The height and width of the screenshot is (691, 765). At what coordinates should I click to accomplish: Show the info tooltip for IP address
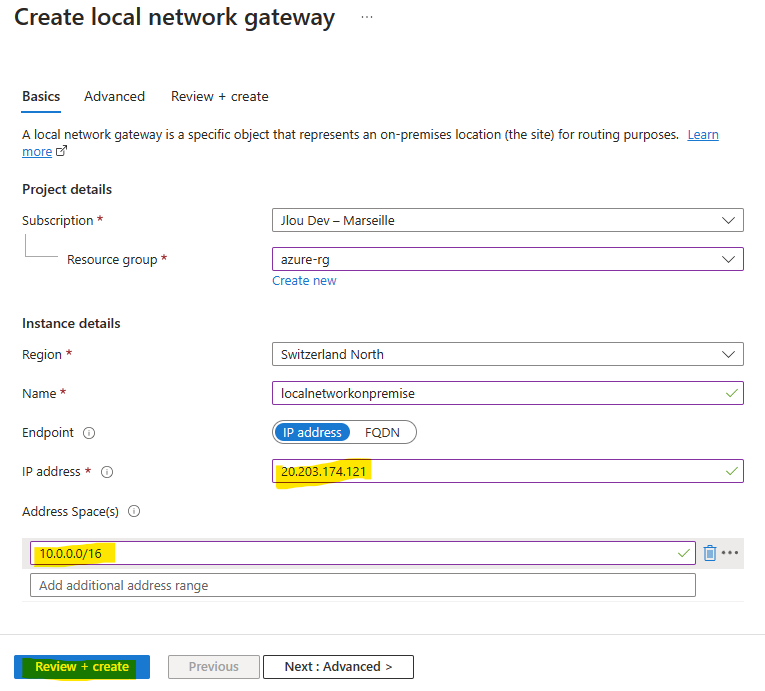click(x=107, y=472)
